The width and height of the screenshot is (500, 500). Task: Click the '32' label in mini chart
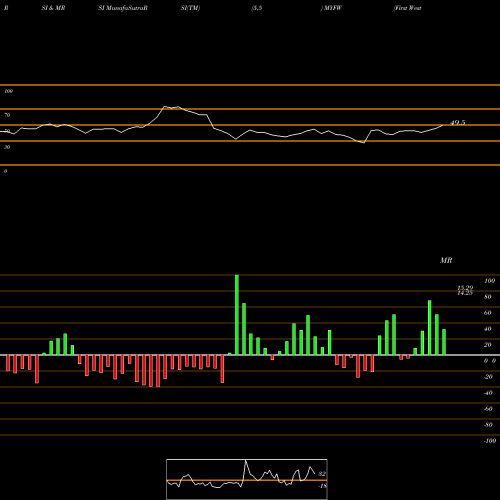[322, 474]
